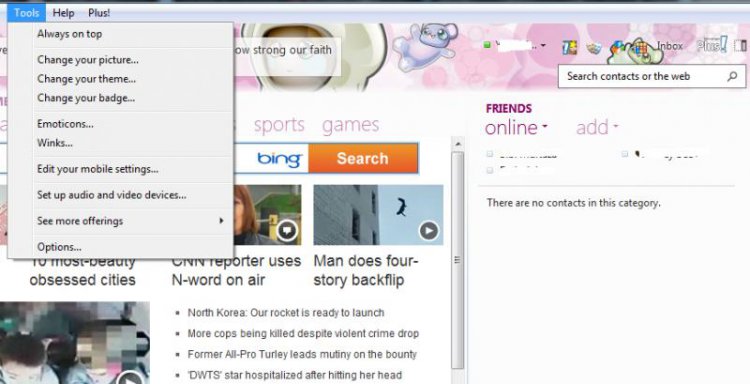
Task: Open Emoticons... from the Tools menu
Action: 66,124
